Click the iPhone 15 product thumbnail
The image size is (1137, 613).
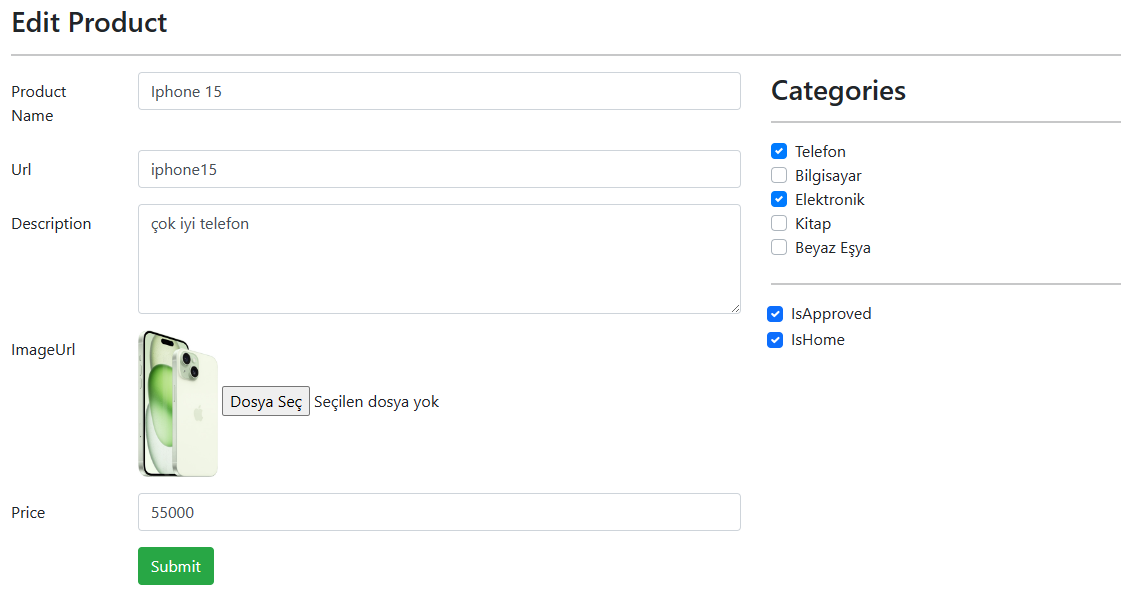pyautogui.click(x=178, y=403)
